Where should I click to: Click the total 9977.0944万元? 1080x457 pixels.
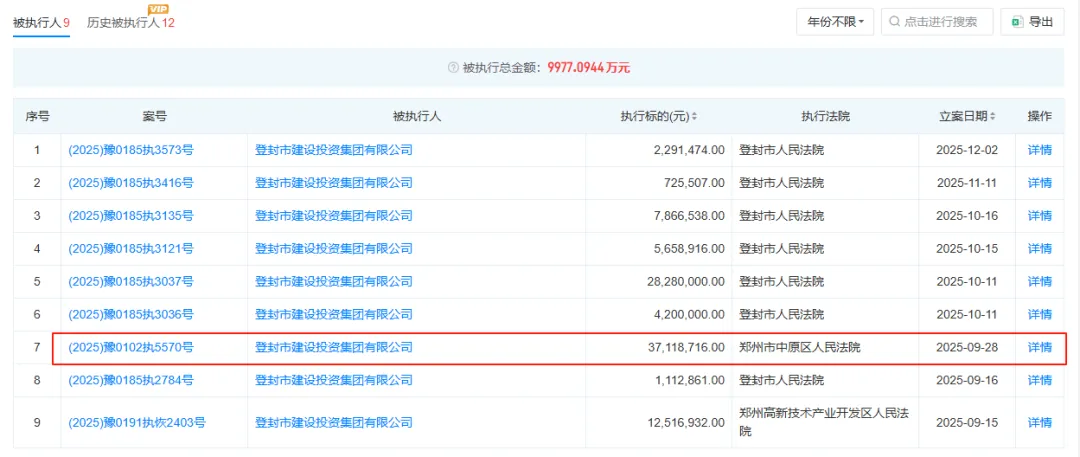tap(589, 68)
